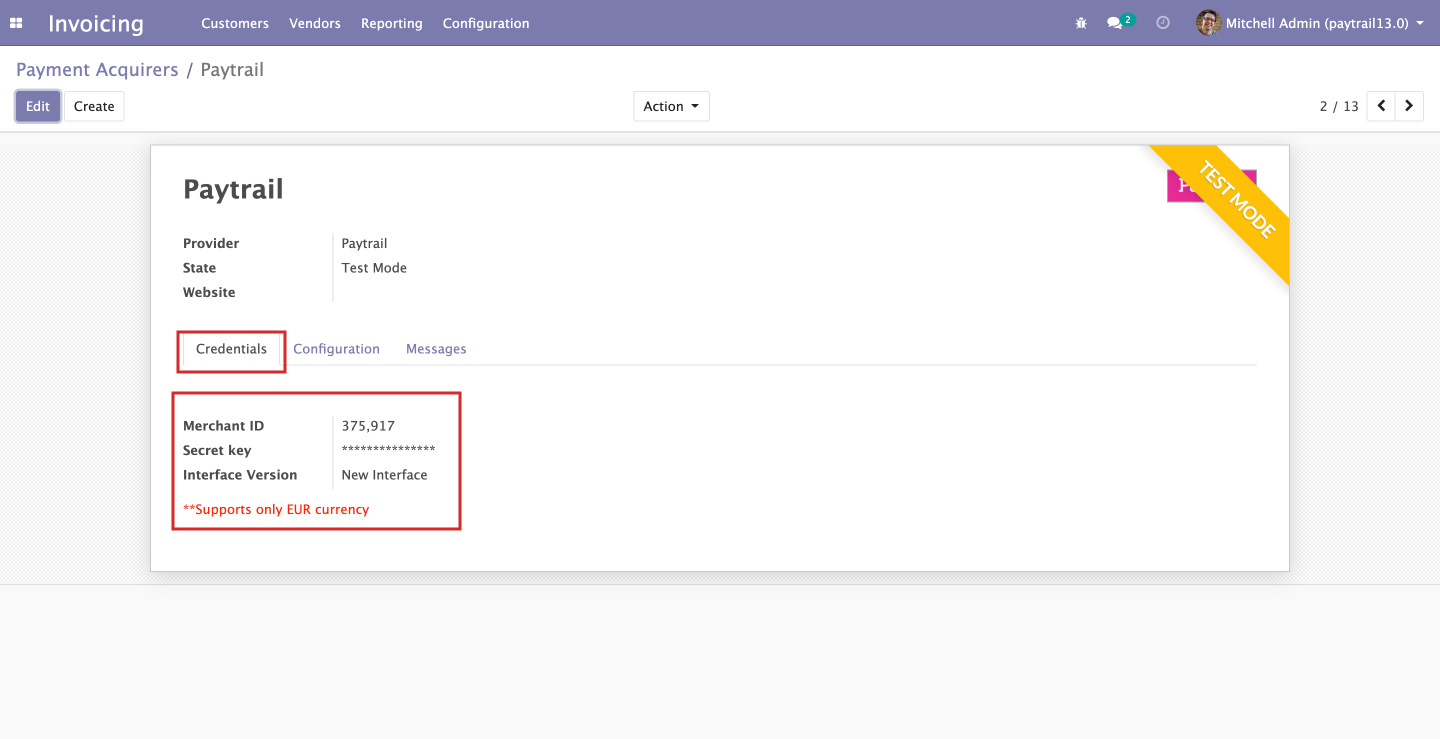Open the Customers menu
The width and height of the screenshot is (1440, 739).
[x=235, y=23]
